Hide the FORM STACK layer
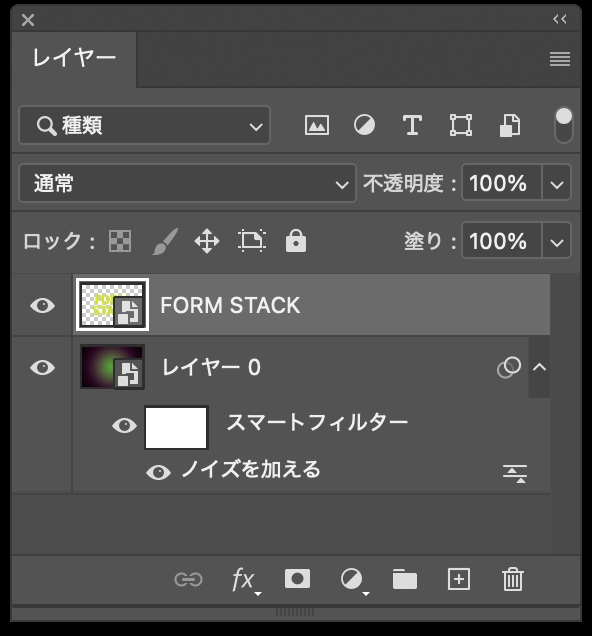 pos(43,305)
